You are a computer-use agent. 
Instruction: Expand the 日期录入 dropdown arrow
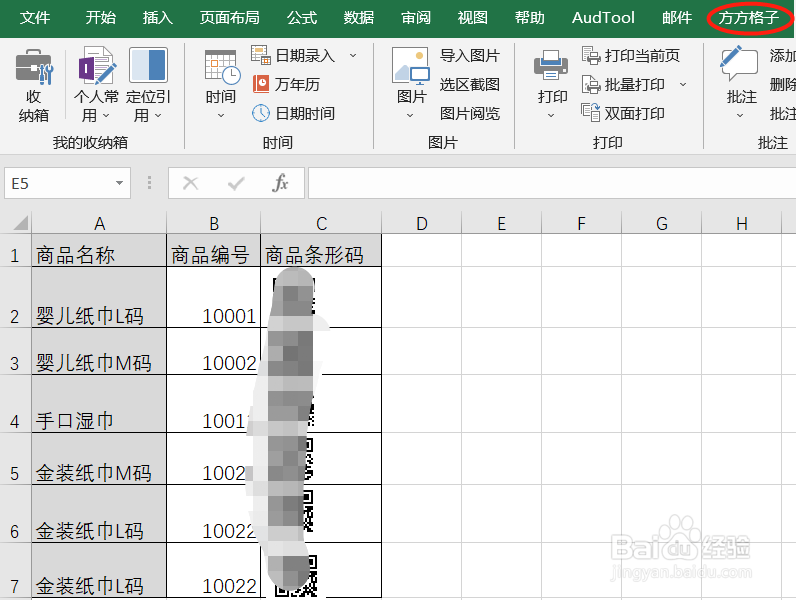353,55
